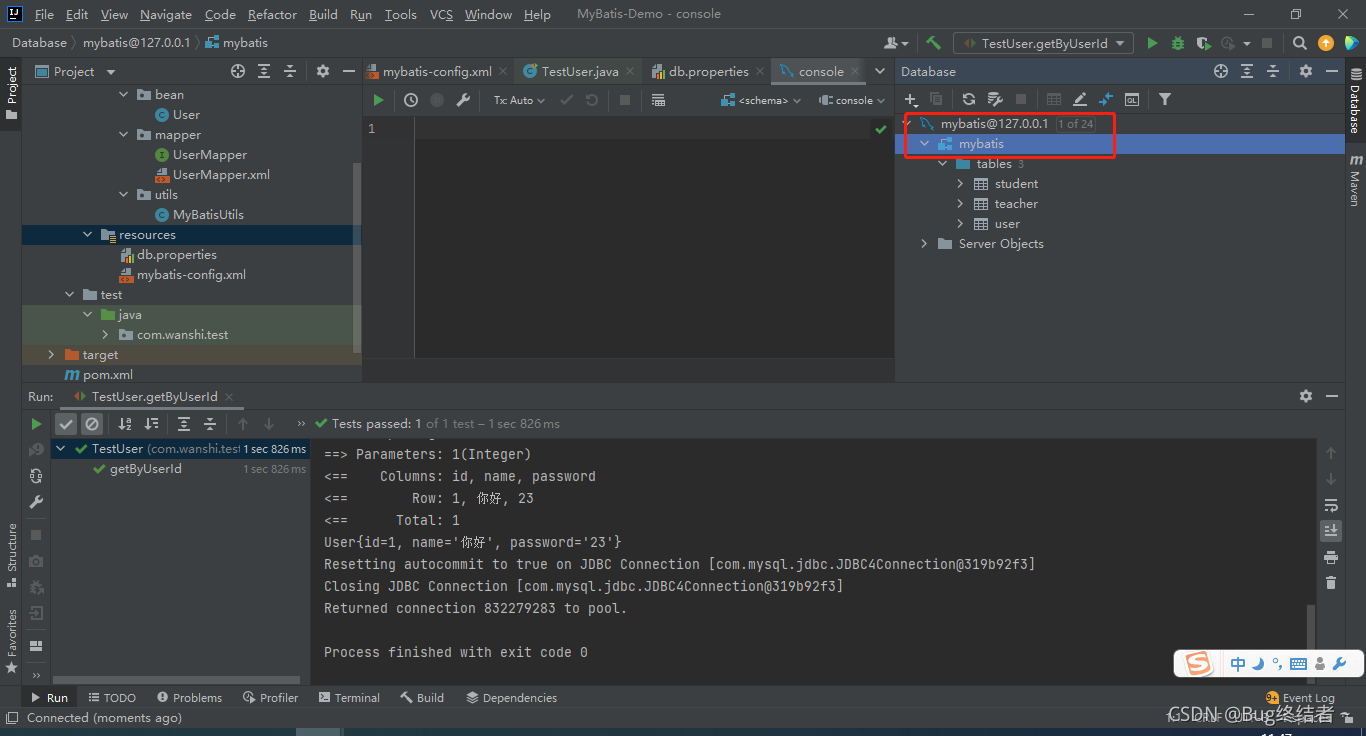Viewport: 1366px width, 736px height.
Task: Expand the target folder in Project tree
Action: click(52, 355)
